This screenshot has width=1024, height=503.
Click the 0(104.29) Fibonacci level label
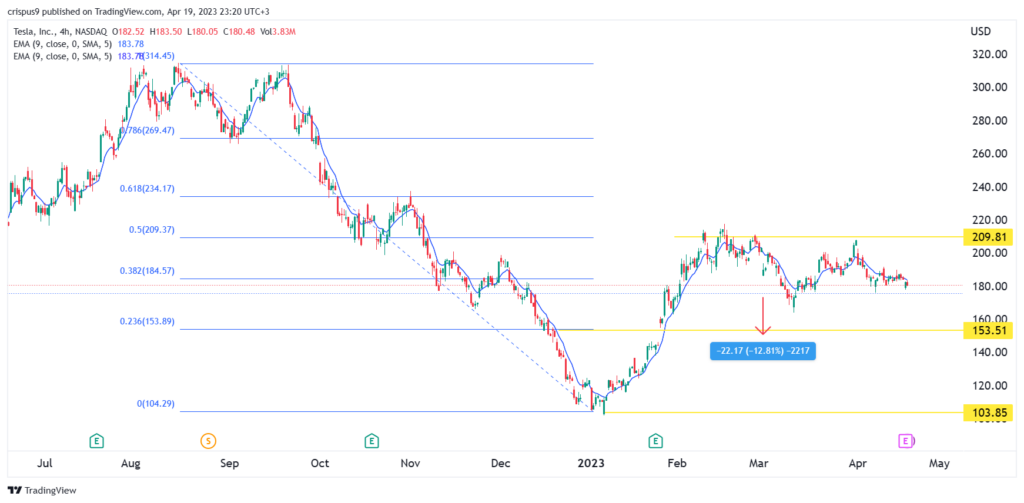coord(155,404)
